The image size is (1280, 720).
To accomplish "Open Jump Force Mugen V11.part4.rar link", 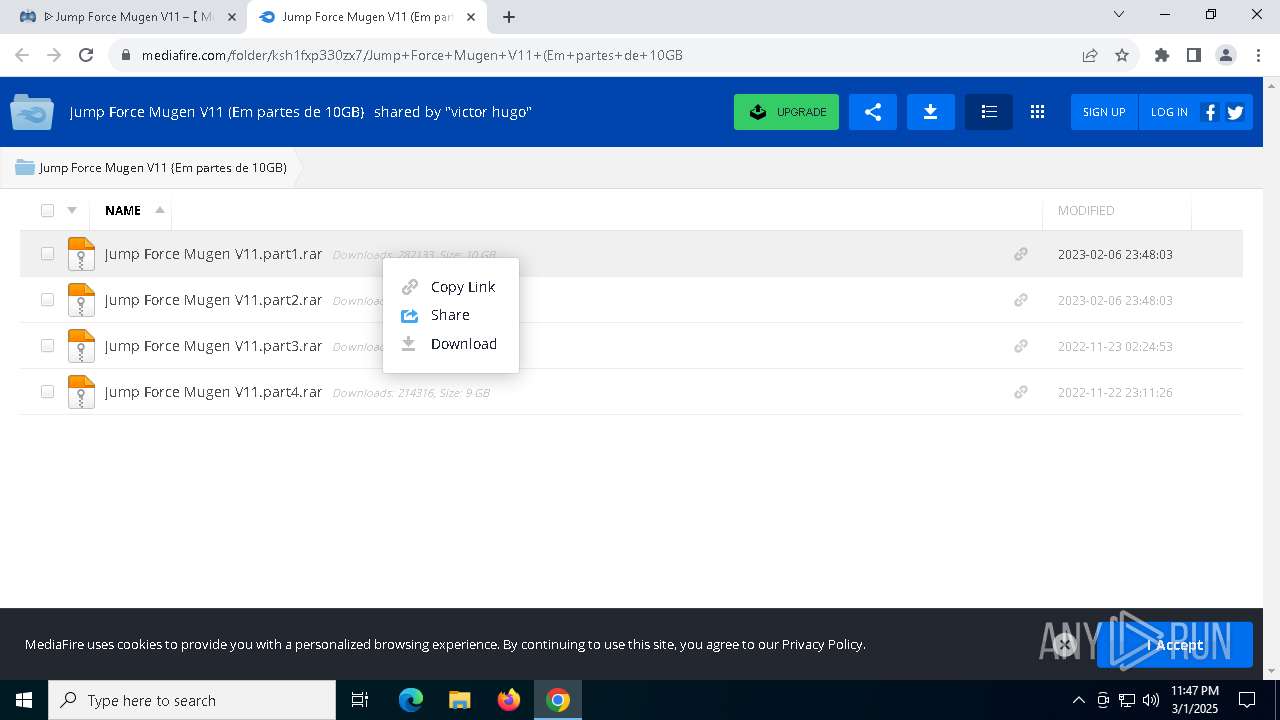I will point(213,392).
